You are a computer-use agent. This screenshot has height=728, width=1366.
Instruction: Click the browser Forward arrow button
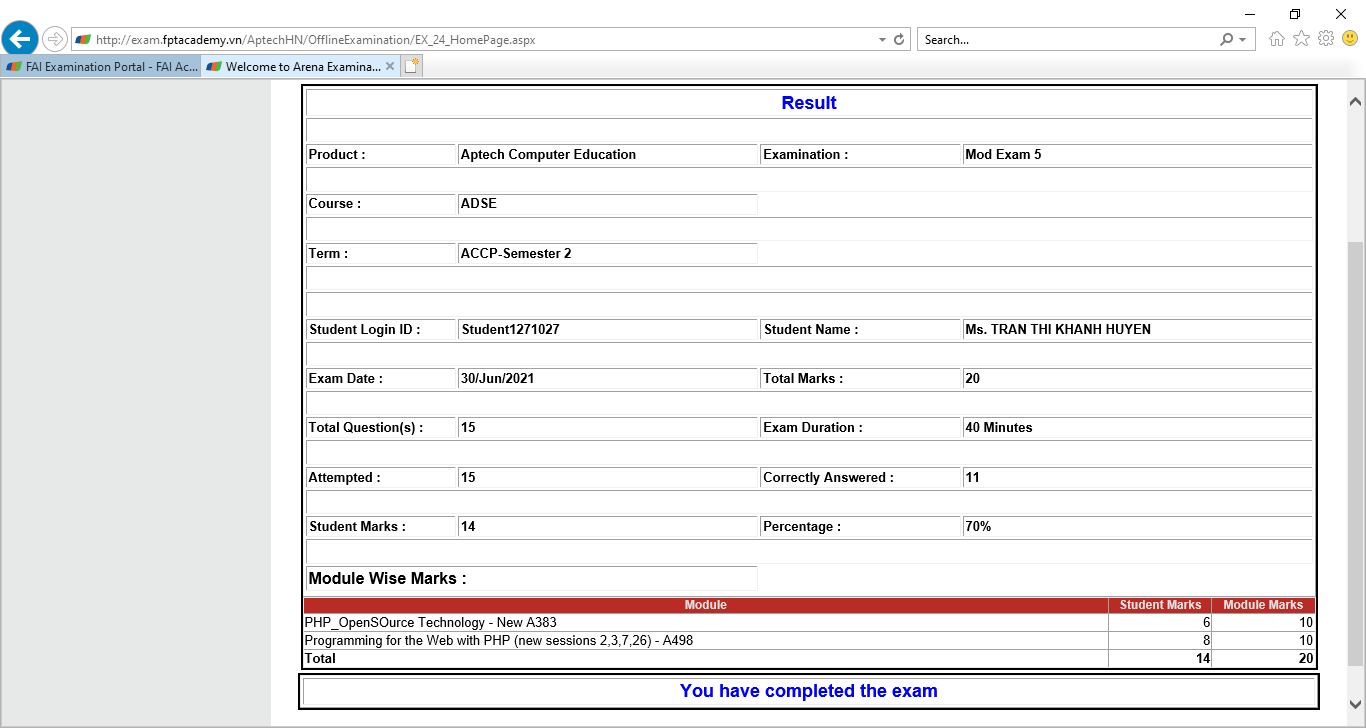(55, 39)
